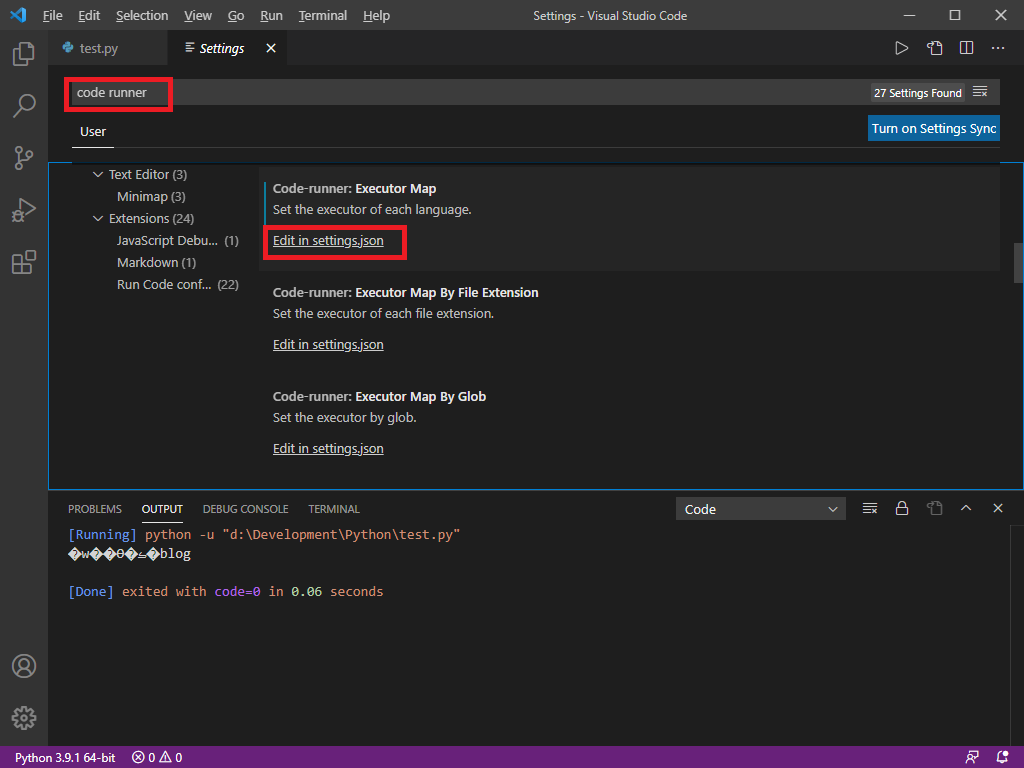Click the 27 Settings Found badge
Viewport: 1024px width, 768px height.
coord(918,93)
